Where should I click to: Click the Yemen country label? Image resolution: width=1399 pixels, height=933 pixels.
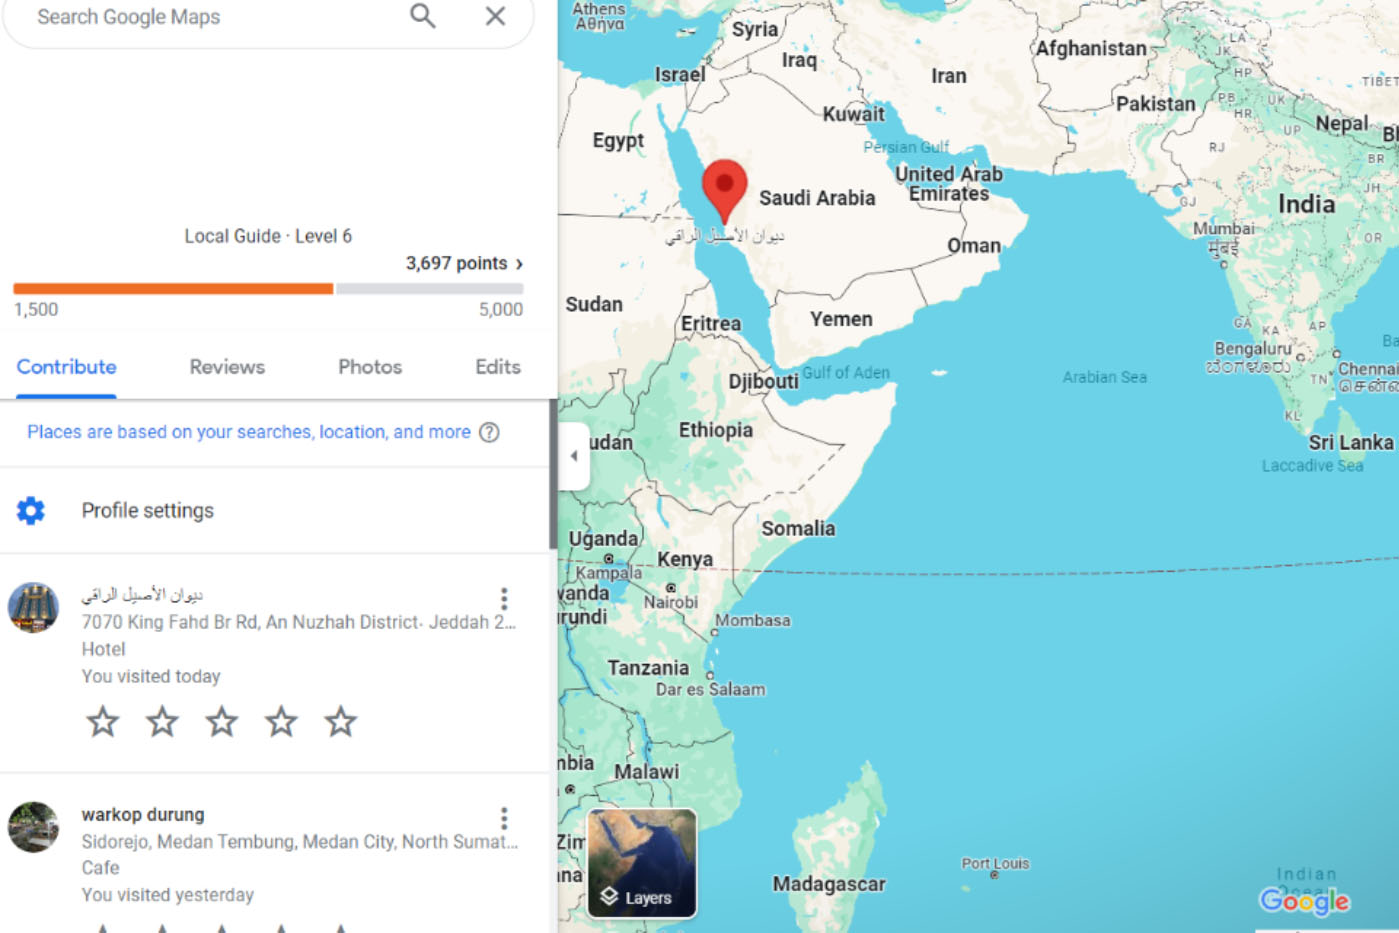(841, 319)
